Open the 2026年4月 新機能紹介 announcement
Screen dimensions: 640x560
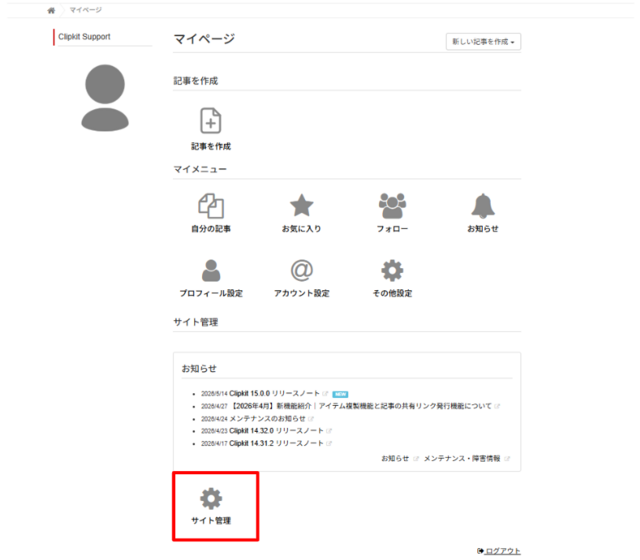(361, 406)
